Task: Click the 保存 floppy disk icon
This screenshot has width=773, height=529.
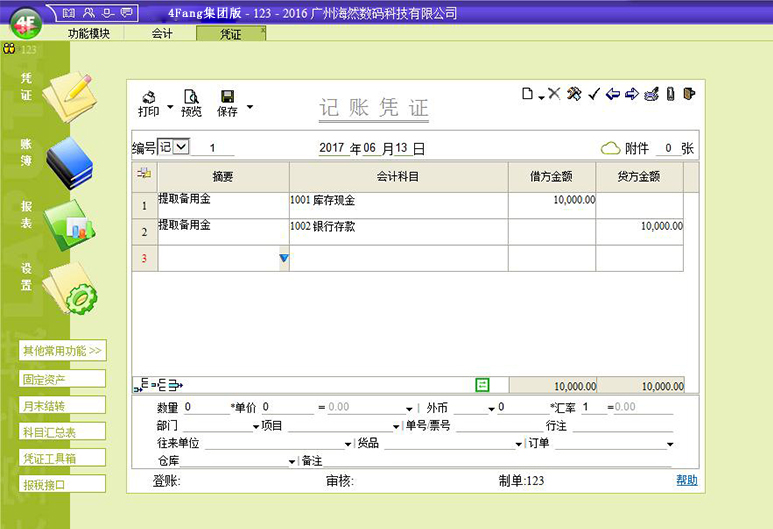Action: coord(227,98)
